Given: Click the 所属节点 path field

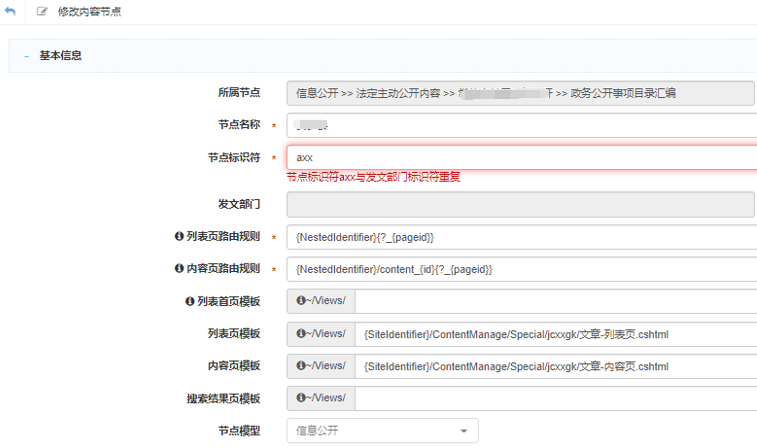Looking at the screenshot, I should pyautogui.click(x=520, y=93).
